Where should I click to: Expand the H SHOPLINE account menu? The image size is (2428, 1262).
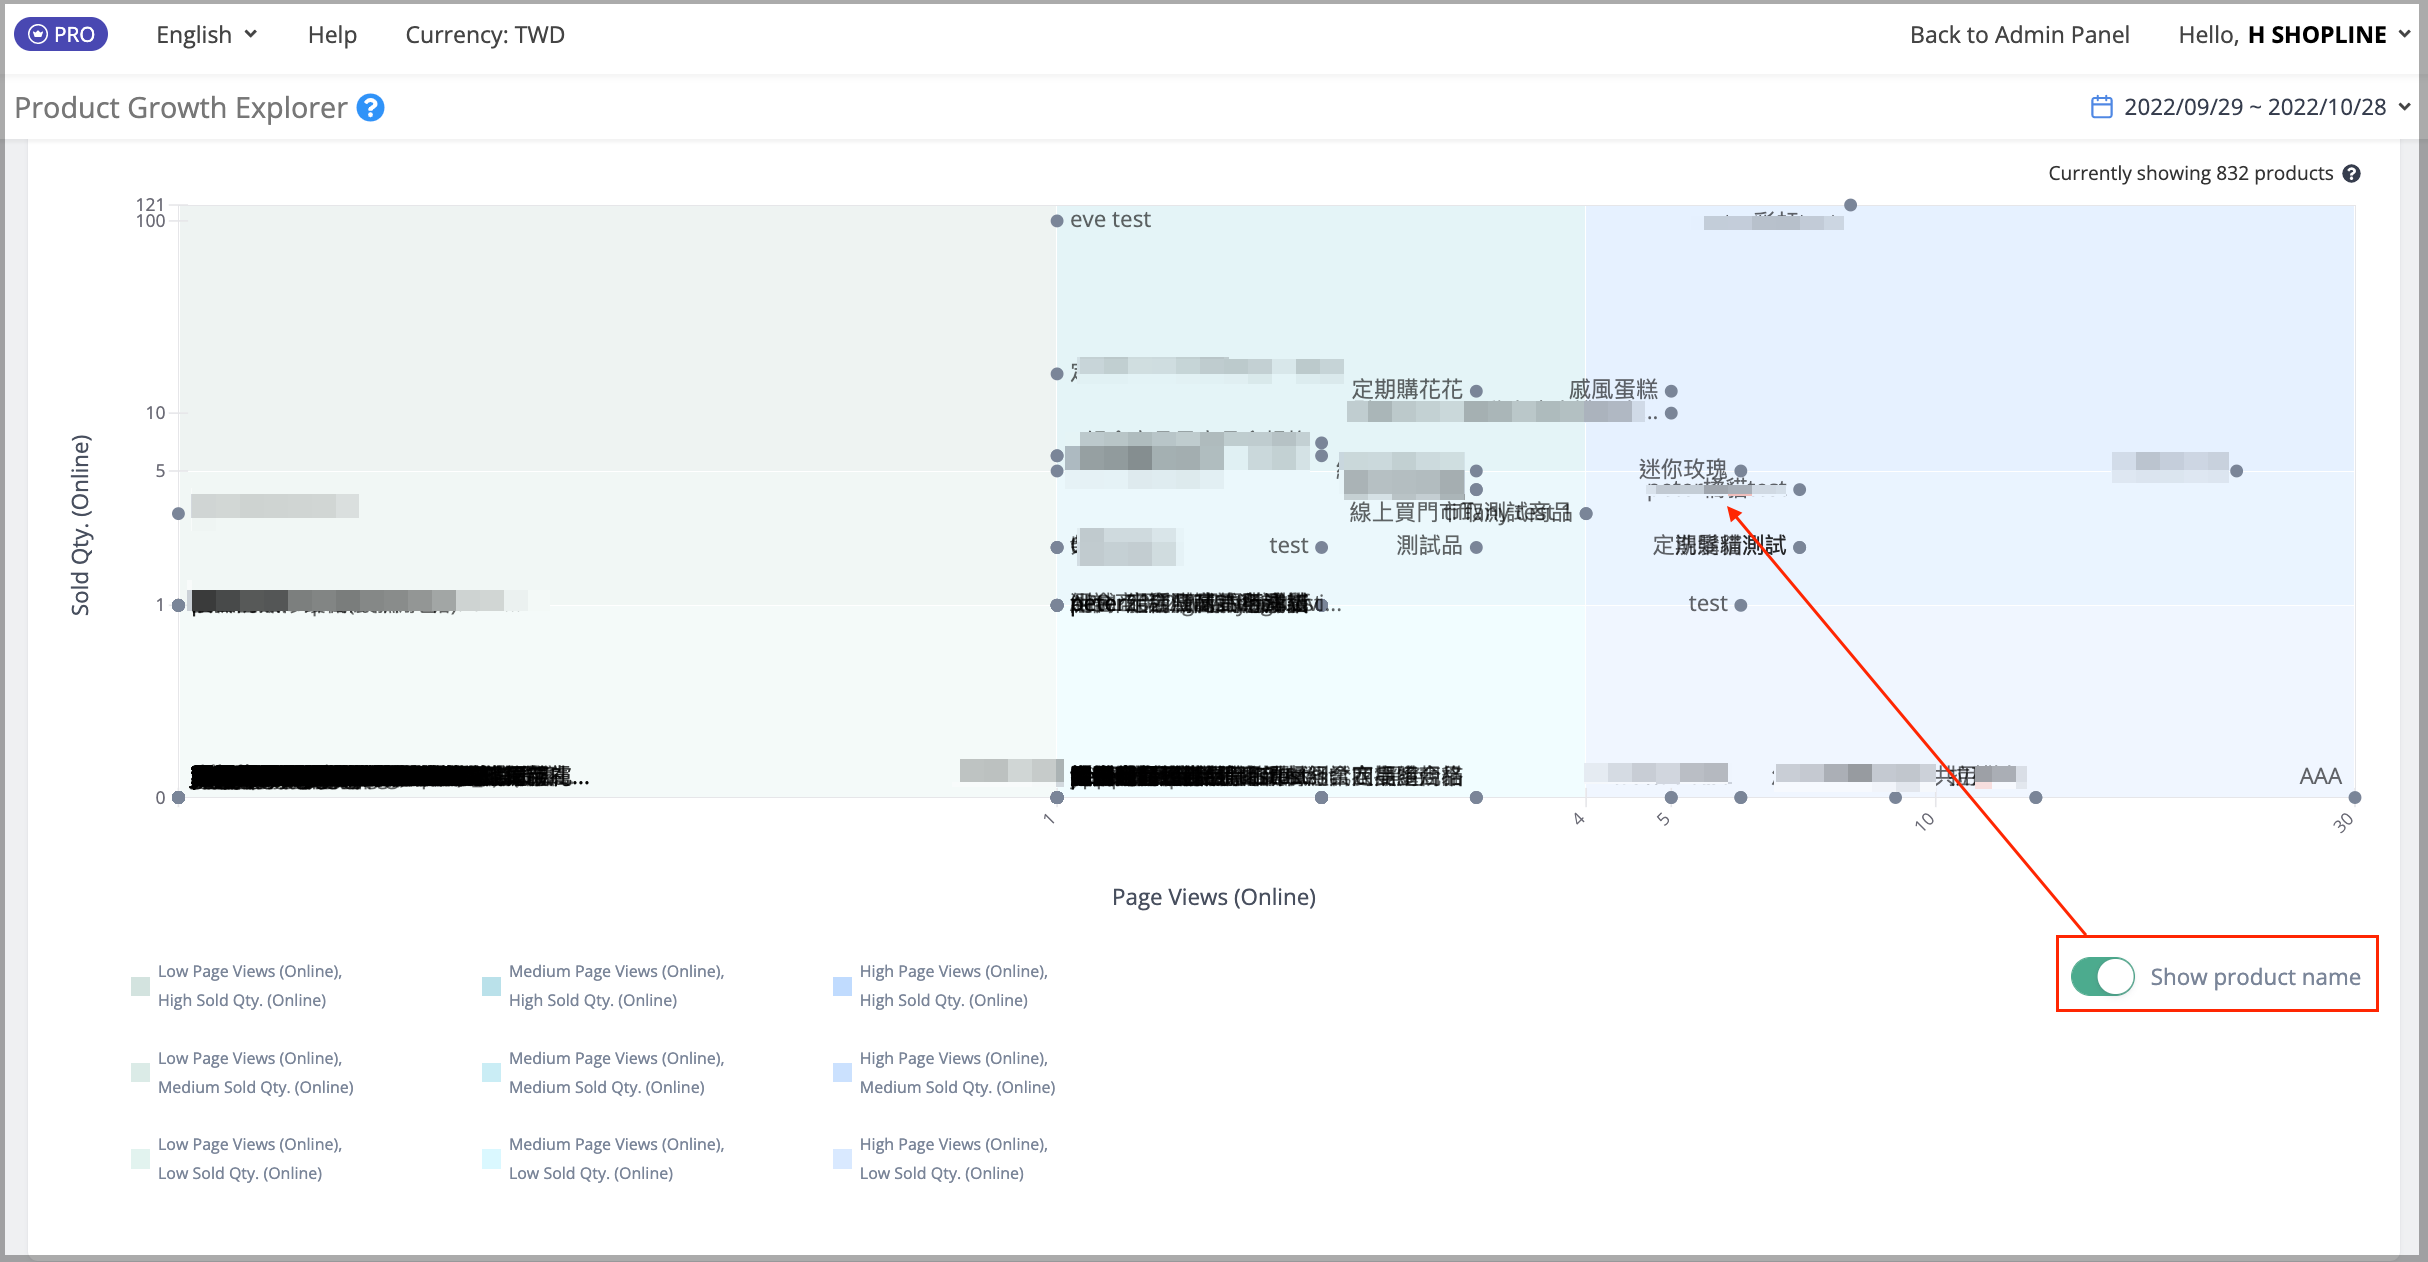(x=2294, y=35)
